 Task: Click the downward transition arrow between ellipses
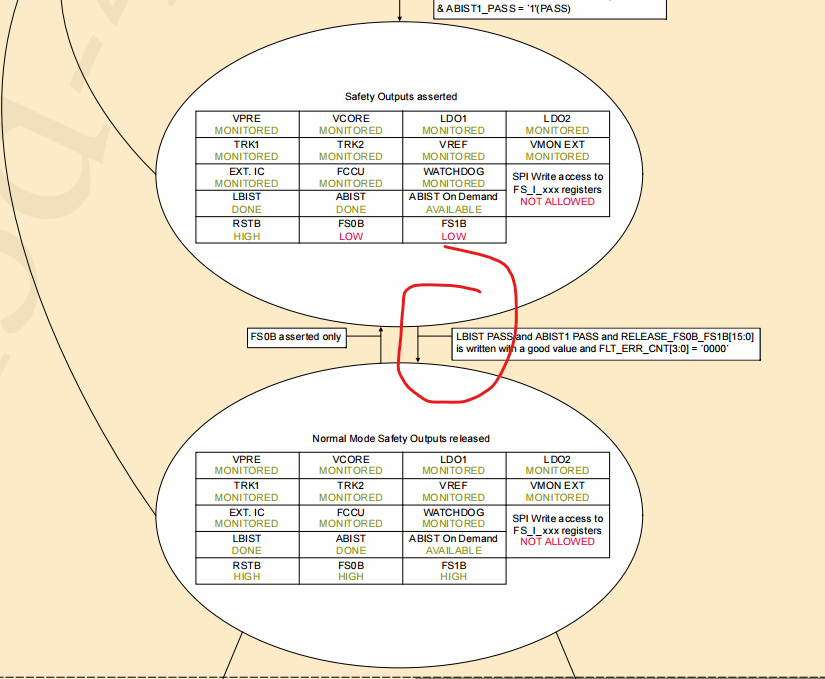coord(418,345)
